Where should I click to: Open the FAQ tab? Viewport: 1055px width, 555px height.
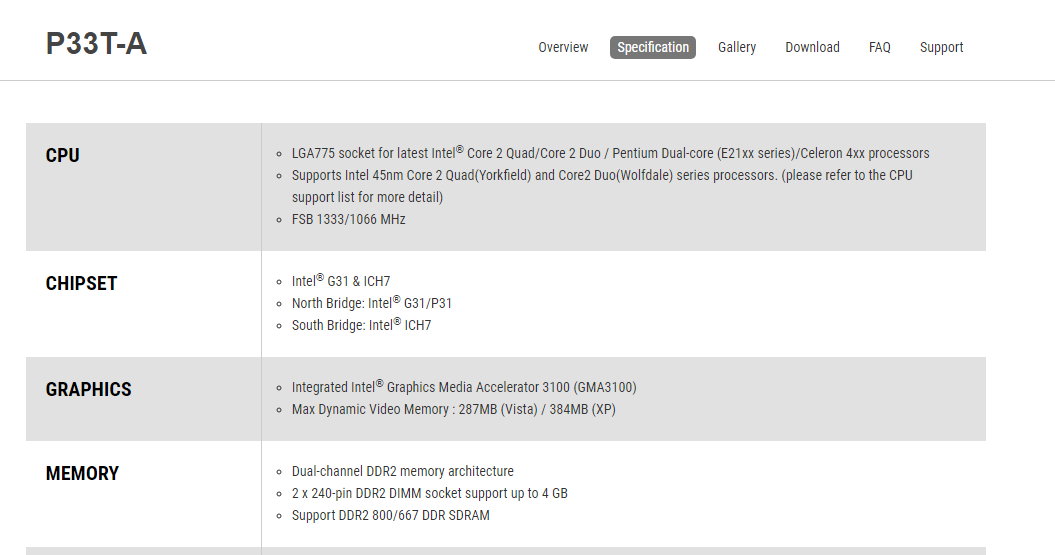(x=879, y=47)
